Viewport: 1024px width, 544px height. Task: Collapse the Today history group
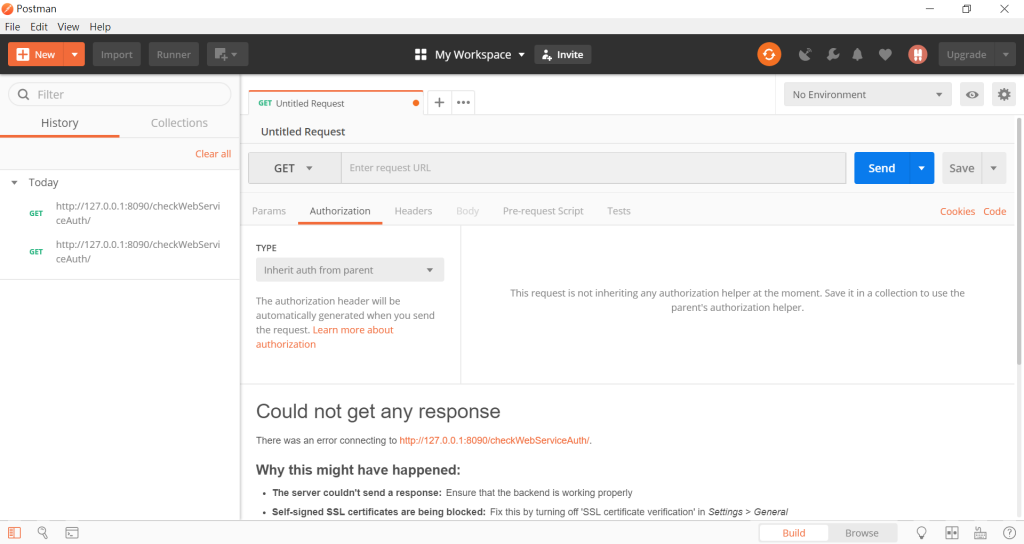[14, 182]
